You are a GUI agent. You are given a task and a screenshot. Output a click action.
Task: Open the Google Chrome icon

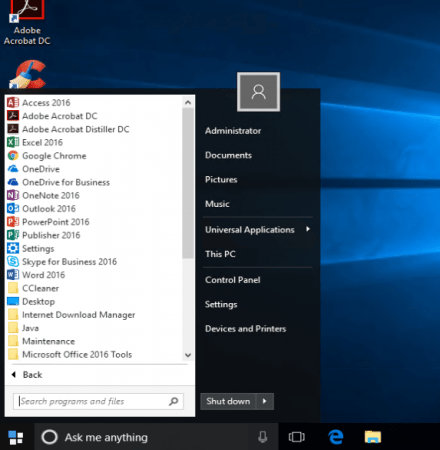pos(13,156)
